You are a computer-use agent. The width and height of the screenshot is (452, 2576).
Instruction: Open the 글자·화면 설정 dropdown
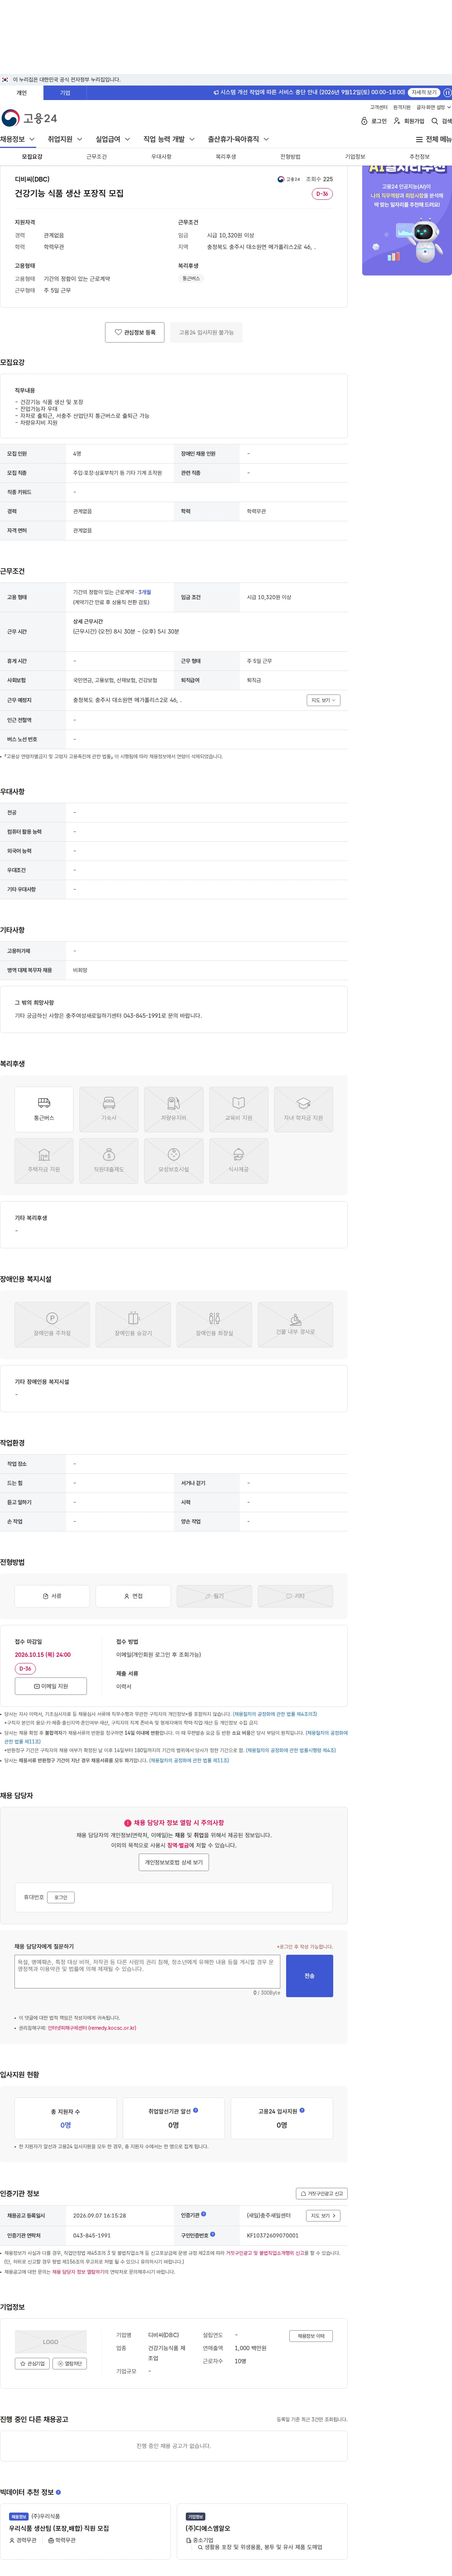[433, 107]
